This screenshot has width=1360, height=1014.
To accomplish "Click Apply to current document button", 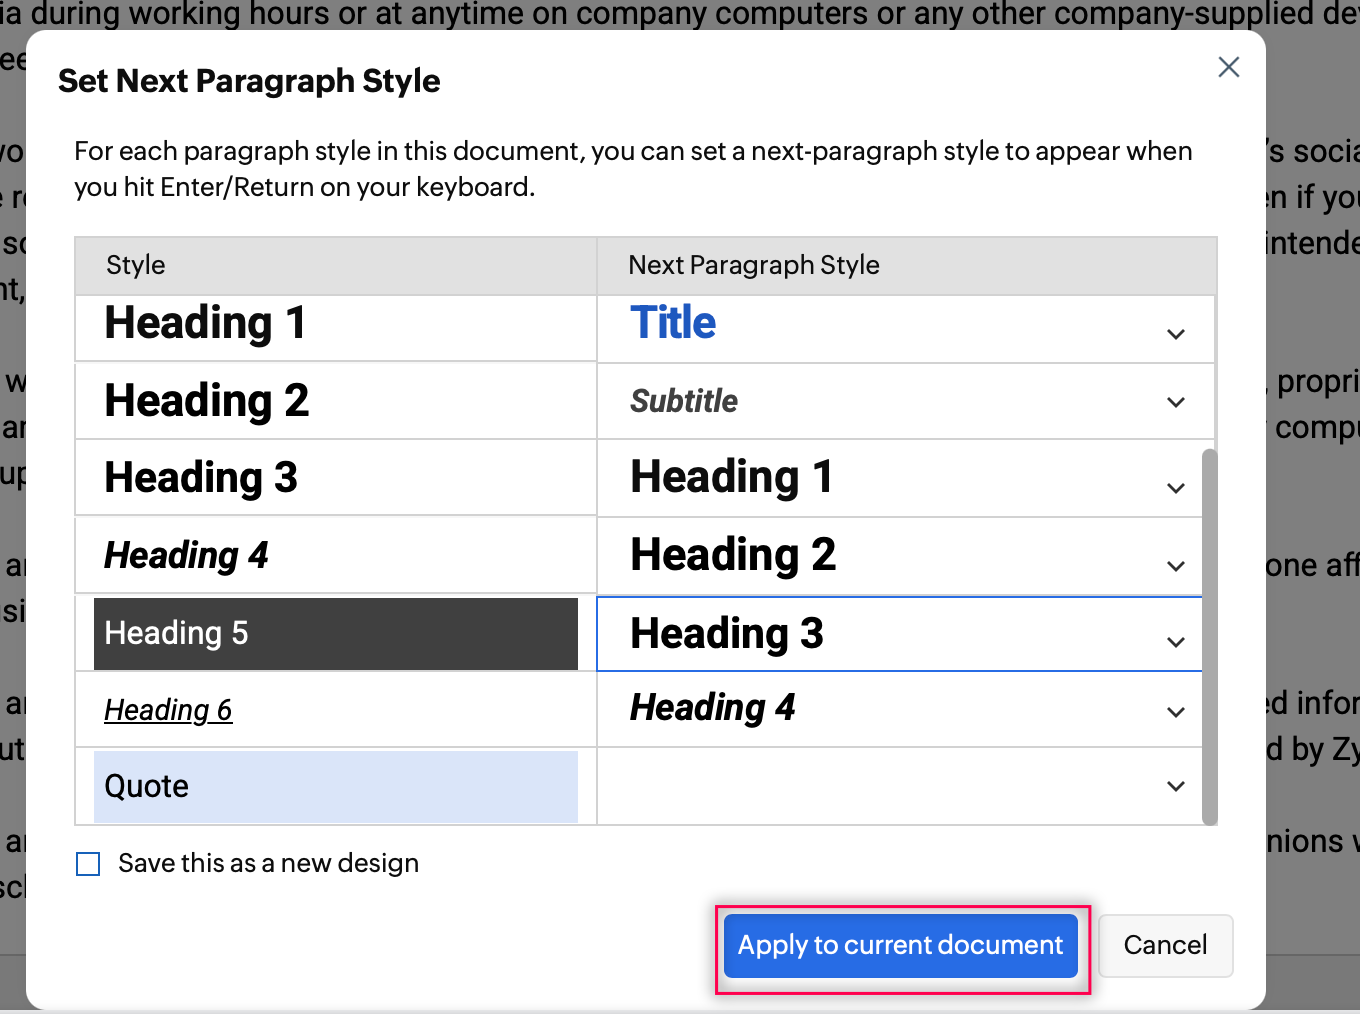I will coord(900,945).
